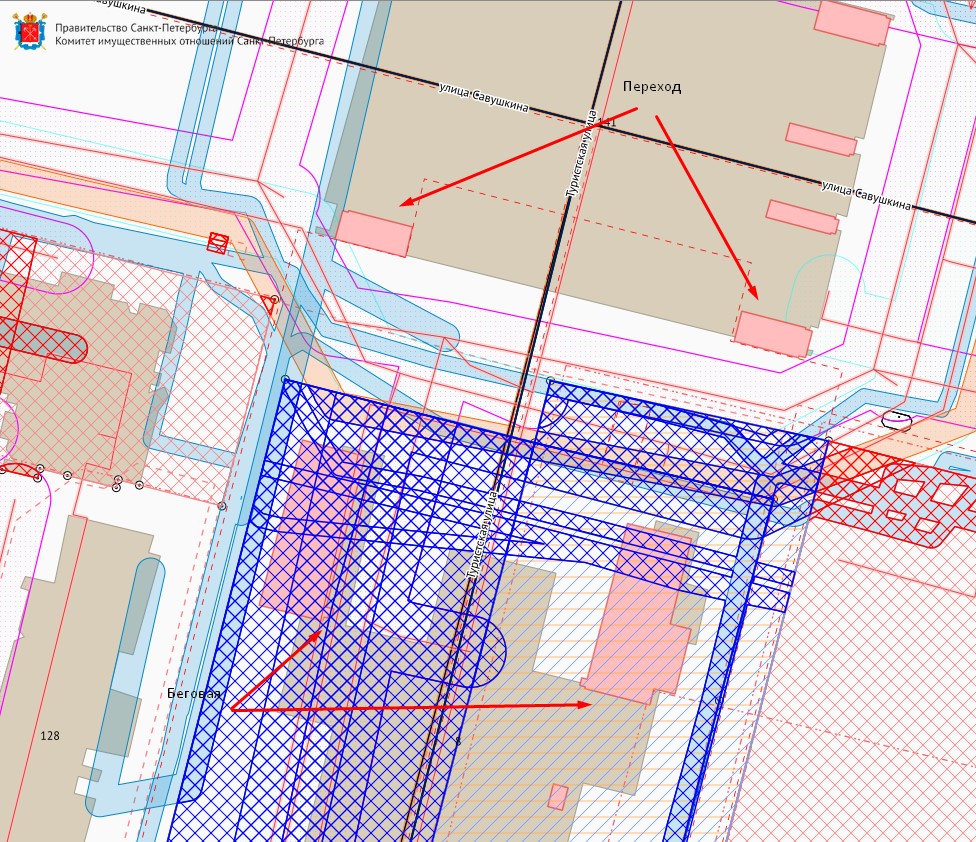
Task: Select building number 128 label
Action: point(50,736)
